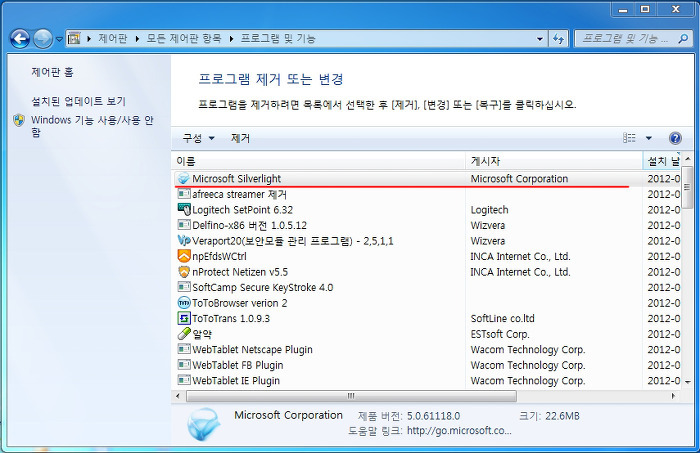Click the vertical scrollbar down arrow

click(688, 382)
